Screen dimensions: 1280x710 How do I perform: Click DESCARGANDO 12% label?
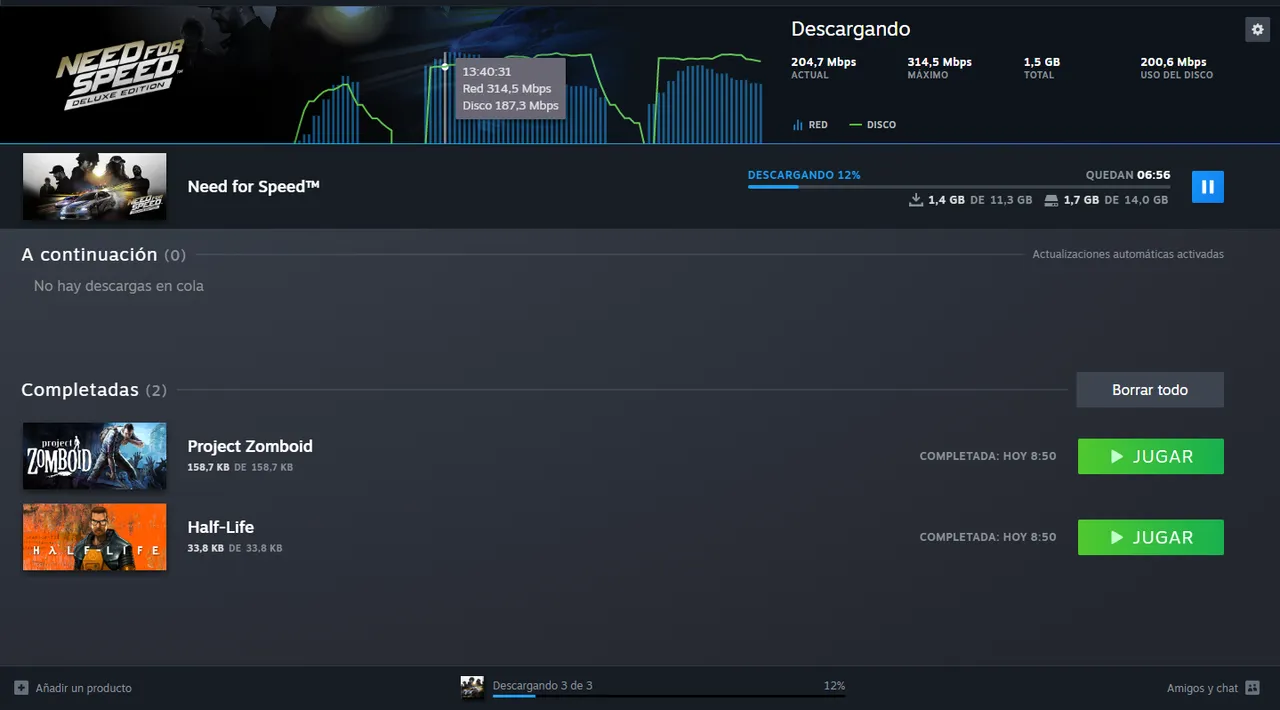coord(804,175)
